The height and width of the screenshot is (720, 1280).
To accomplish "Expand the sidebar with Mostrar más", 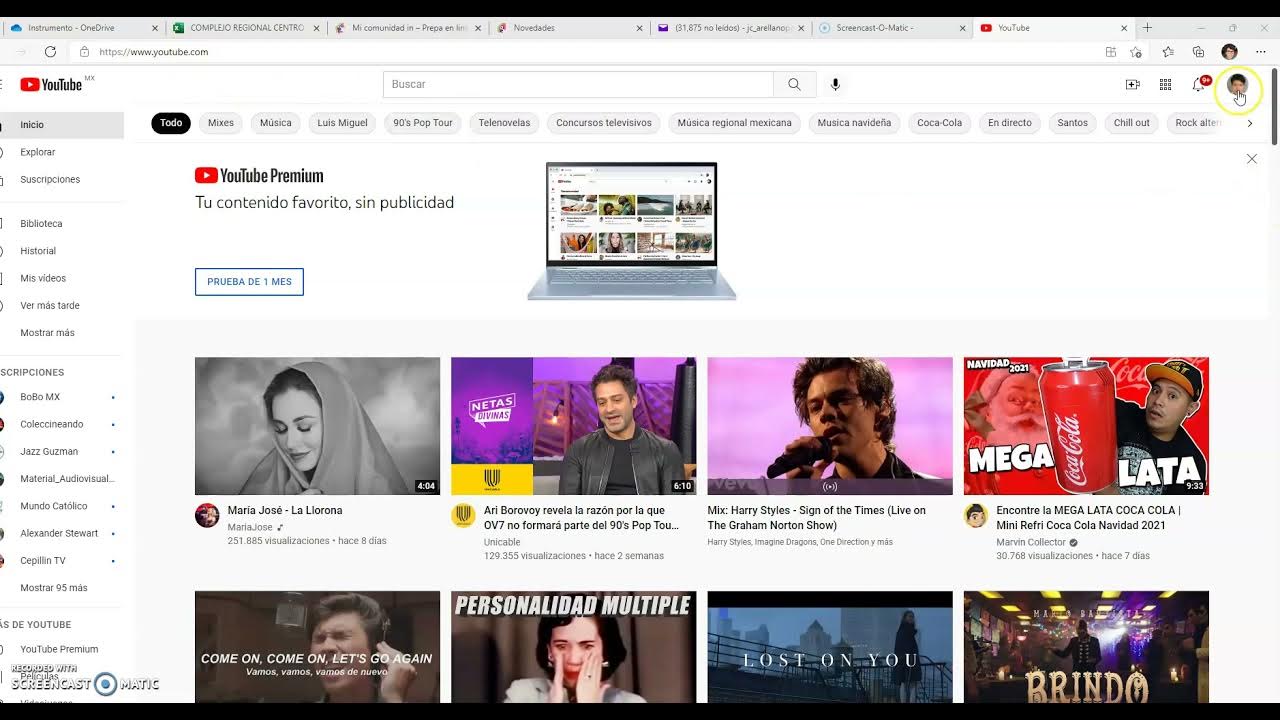I will (x=47, y=333).
